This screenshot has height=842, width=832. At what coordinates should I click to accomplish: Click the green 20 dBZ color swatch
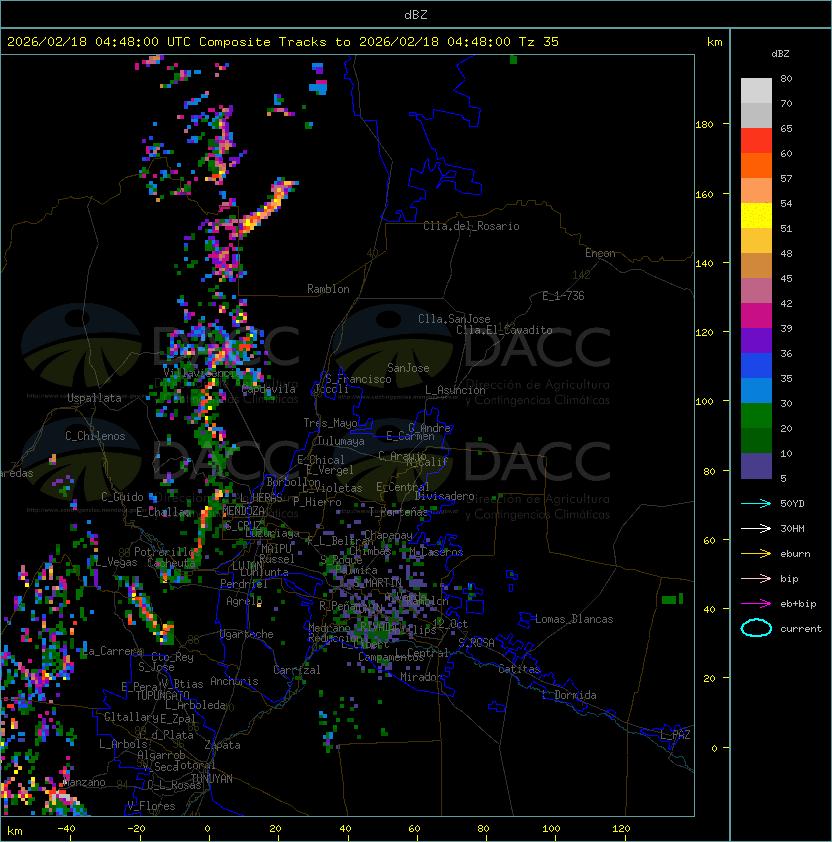click(x=756, y=416)
